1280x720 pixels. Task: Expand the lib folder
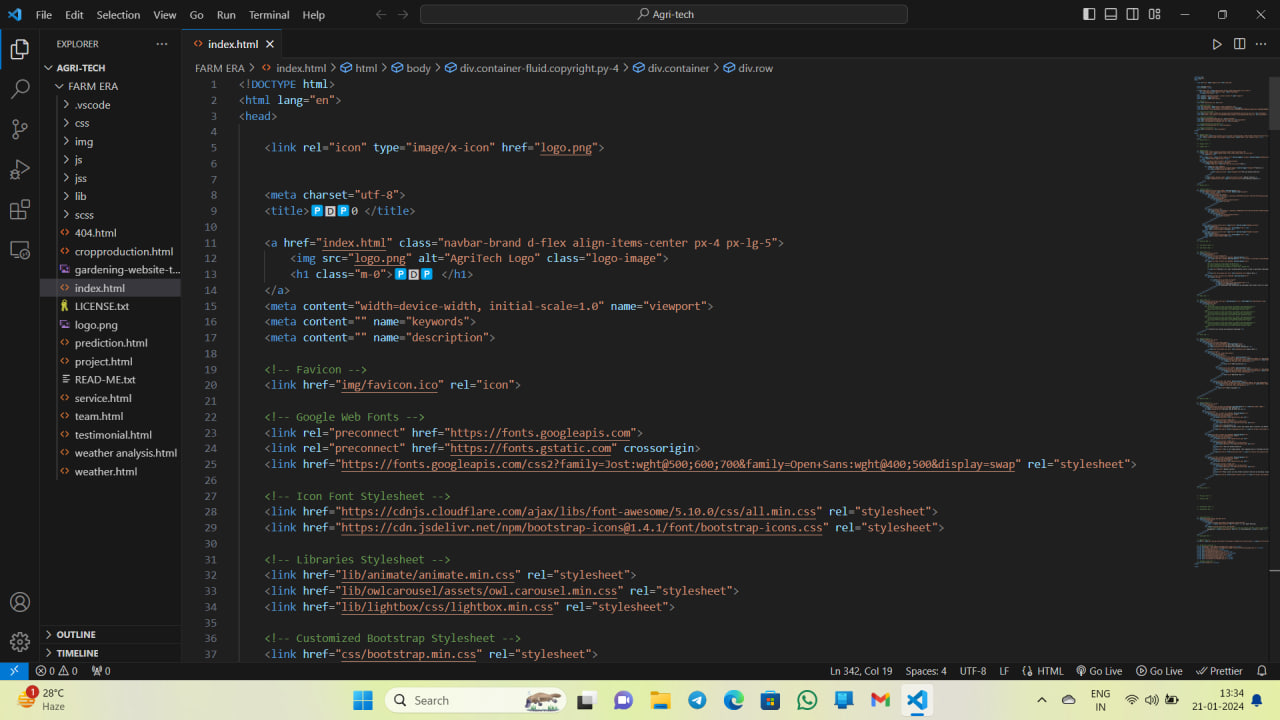[110, 196]
